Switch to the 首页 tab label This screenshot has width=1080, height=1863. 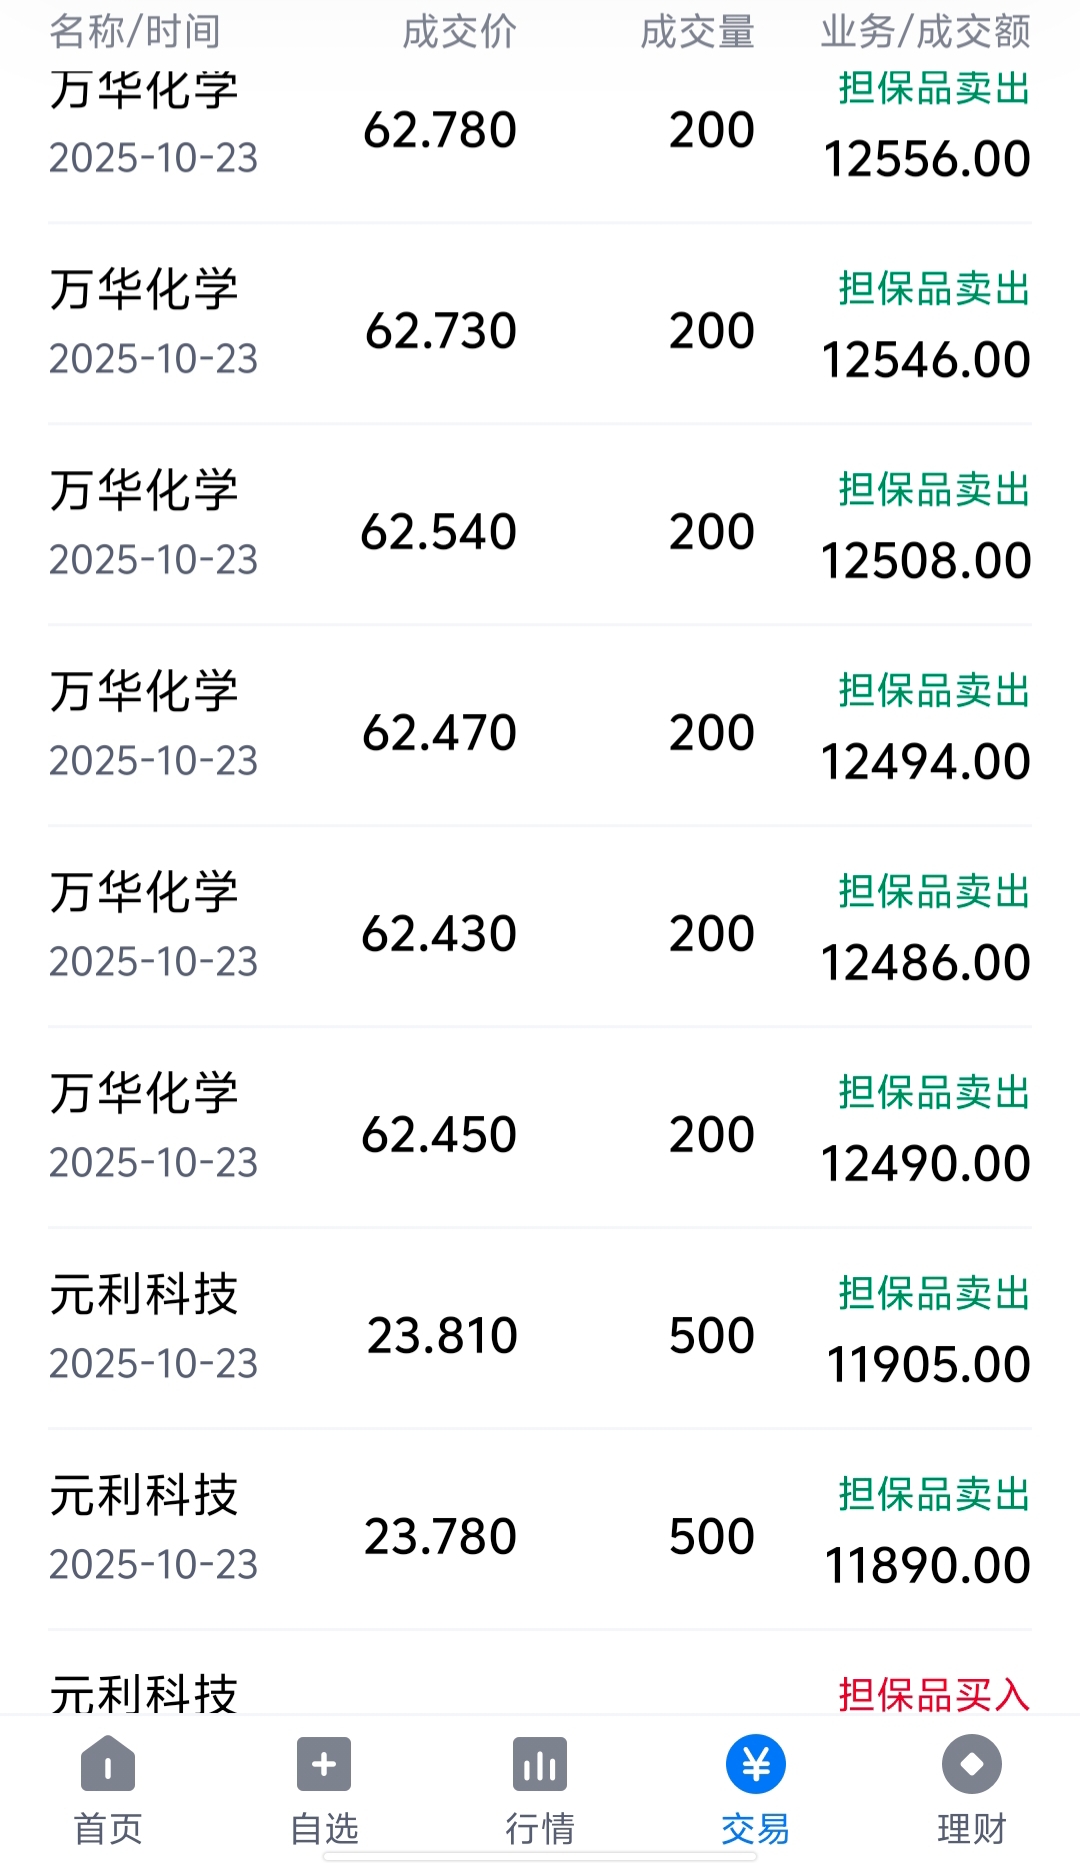108,1829
